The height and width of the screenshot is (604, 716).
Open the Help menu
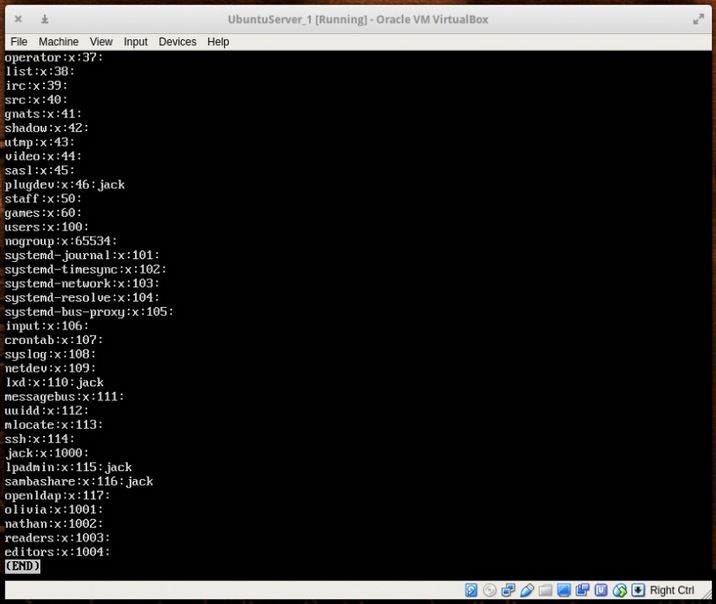pos(218,42)
